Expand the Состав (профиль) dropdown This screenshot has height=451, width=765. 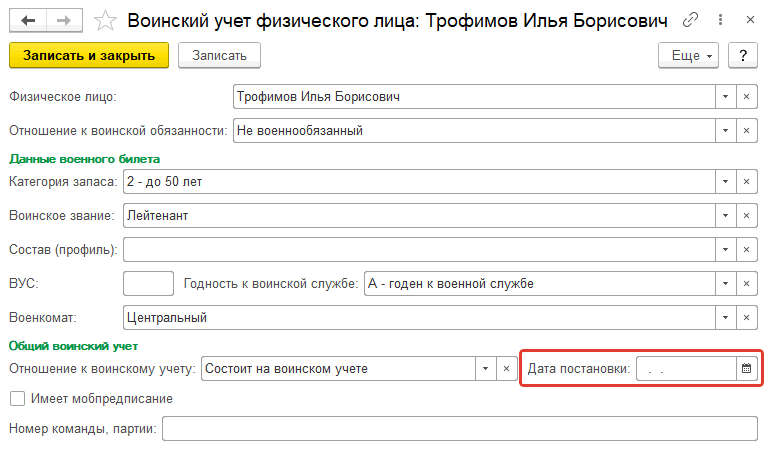coord(725,250)
